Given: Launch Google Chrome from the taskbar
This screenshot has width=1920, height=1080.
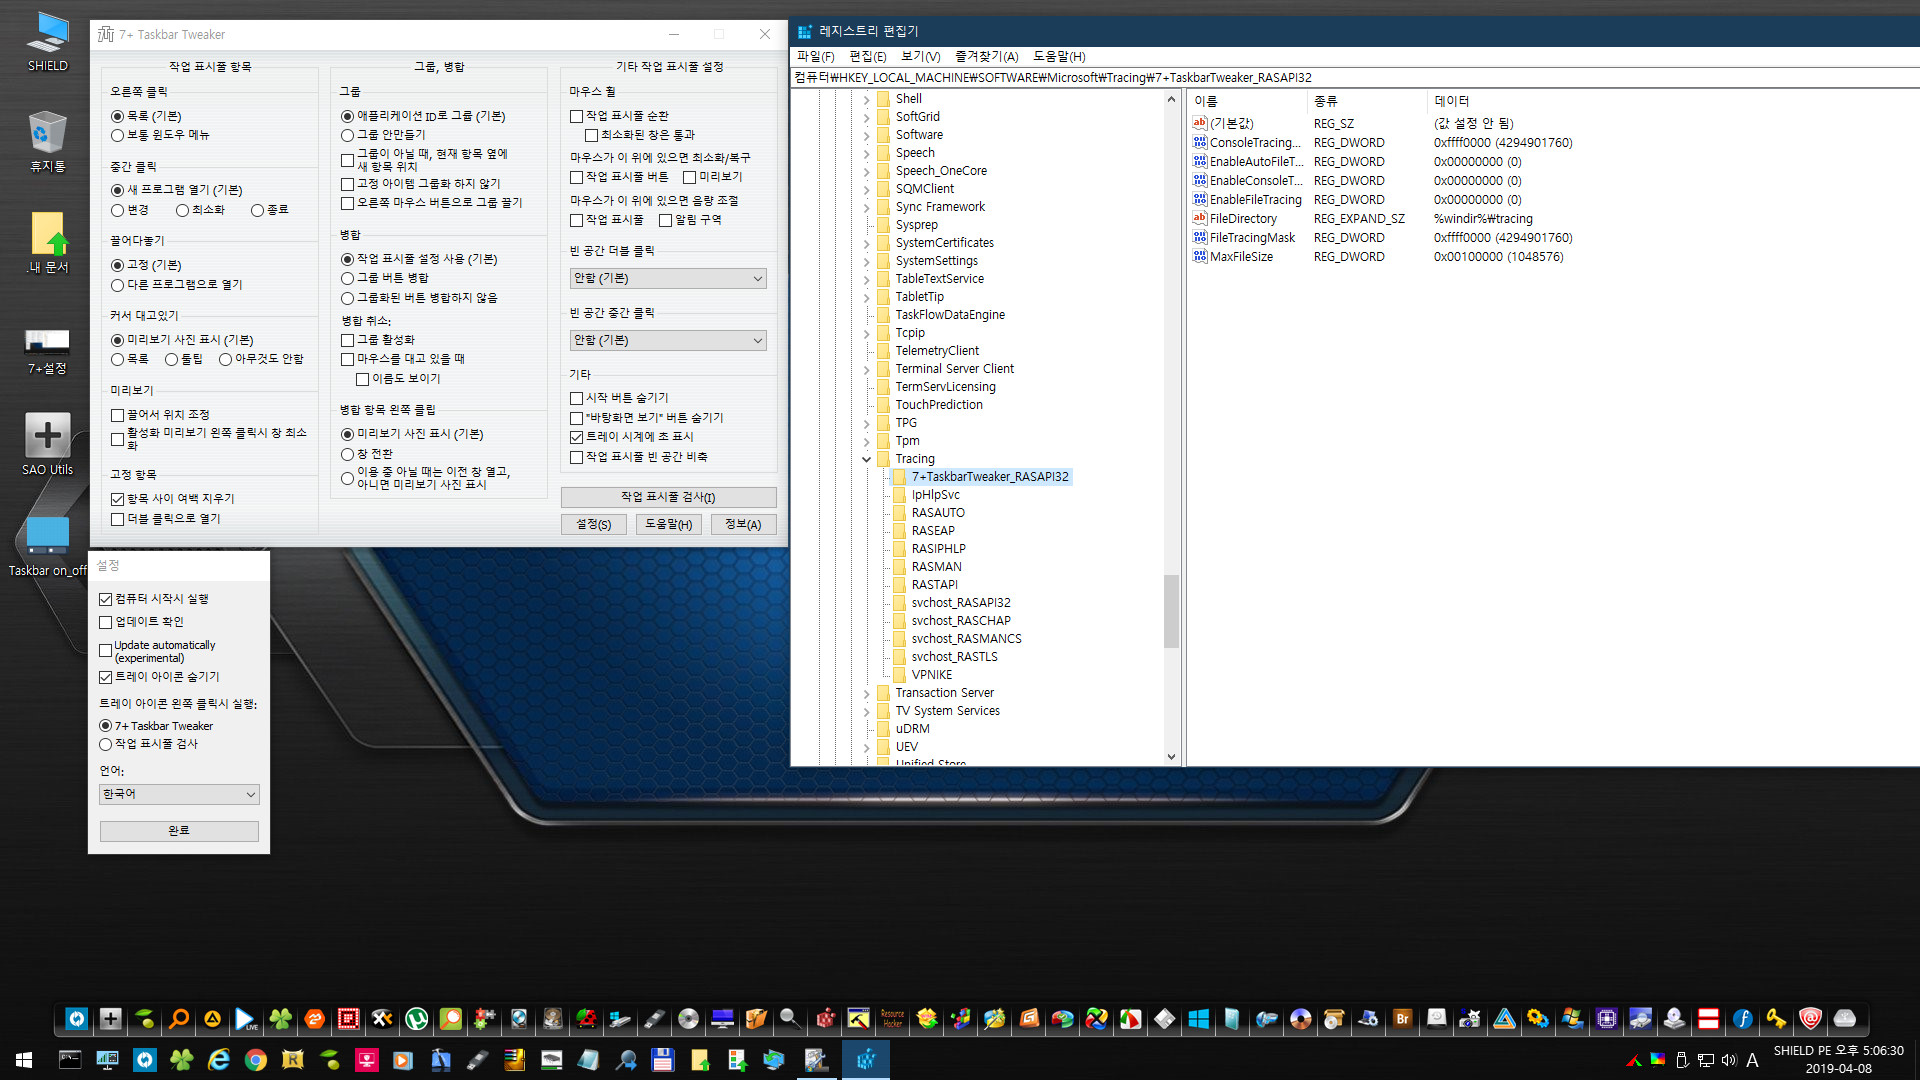Looking at the screenshot, I should (255, 1060).
